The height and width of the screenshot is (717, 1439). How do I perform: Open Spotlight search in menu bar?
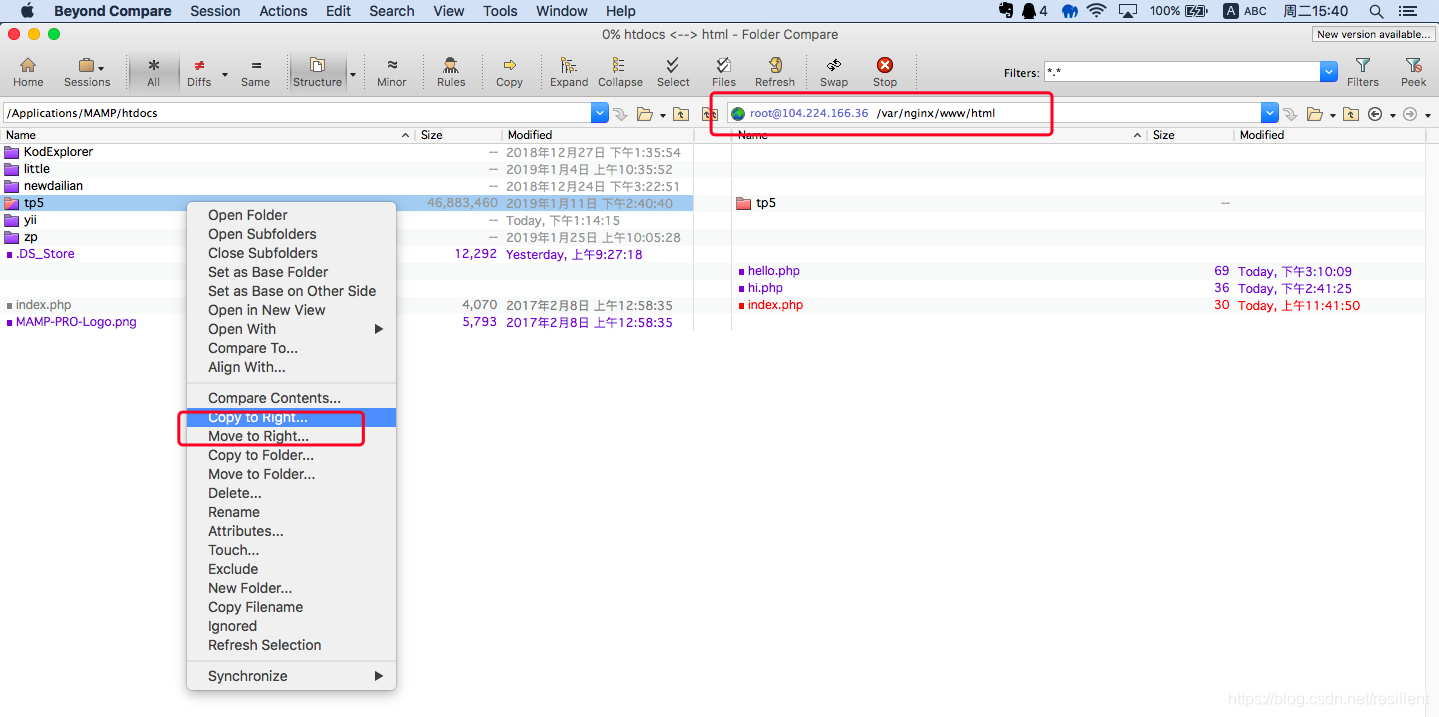click(x=1376, y=11)
